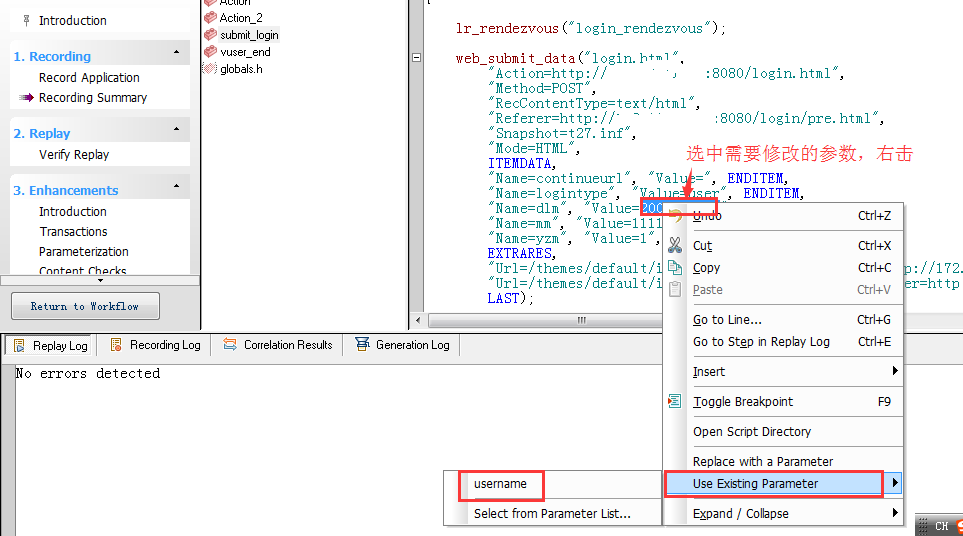Select Action_2 in the script tree
The image size is (963, 536).
[241, 18]
